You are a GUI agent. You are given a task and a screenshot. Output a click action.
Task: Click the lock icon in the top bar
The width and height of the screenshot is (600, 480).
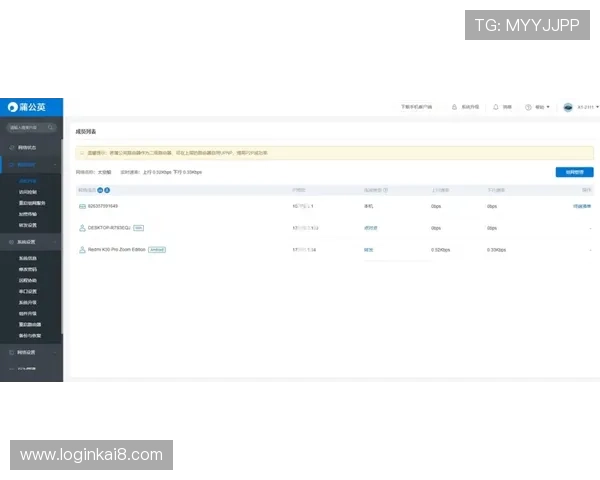454,106
